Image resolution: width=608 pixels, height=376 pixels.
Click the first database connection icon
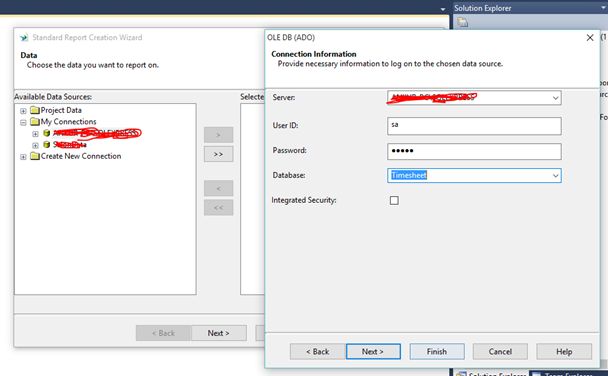pos(47,133)
